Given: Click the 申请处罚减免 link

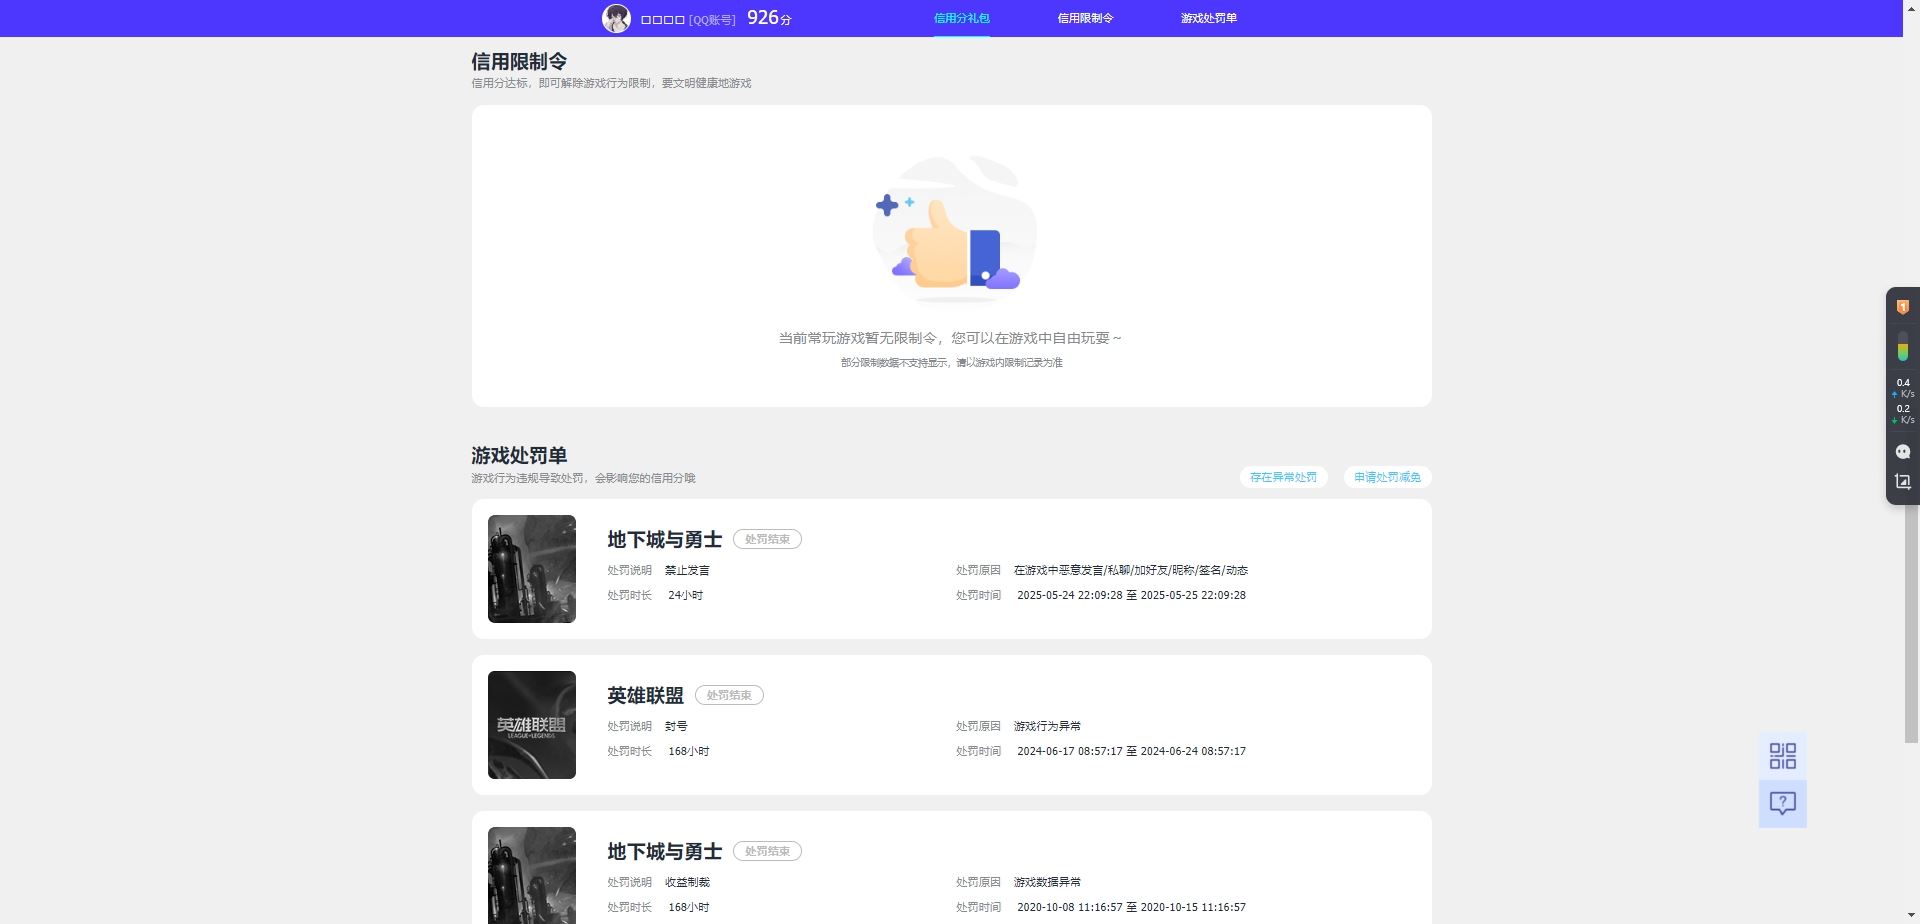Looking at the screenshot, I should point(1387,477).
